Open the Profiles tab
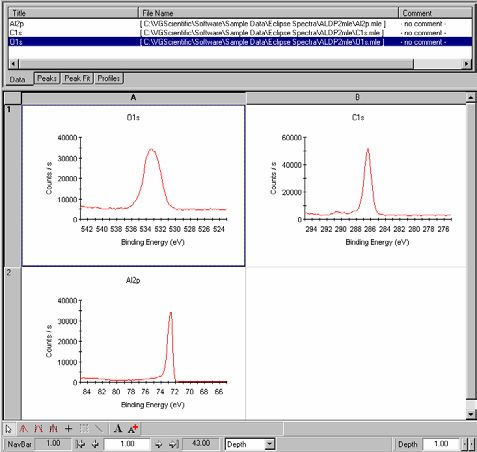Viewport: 477px width, 452px height. click(x=109, y=79)
